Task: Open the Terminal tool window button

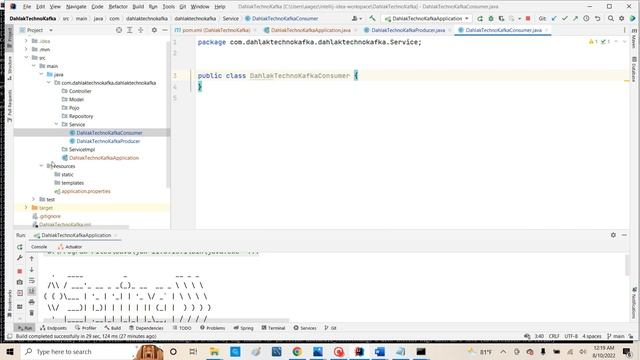Action: [x=273, y=328]
